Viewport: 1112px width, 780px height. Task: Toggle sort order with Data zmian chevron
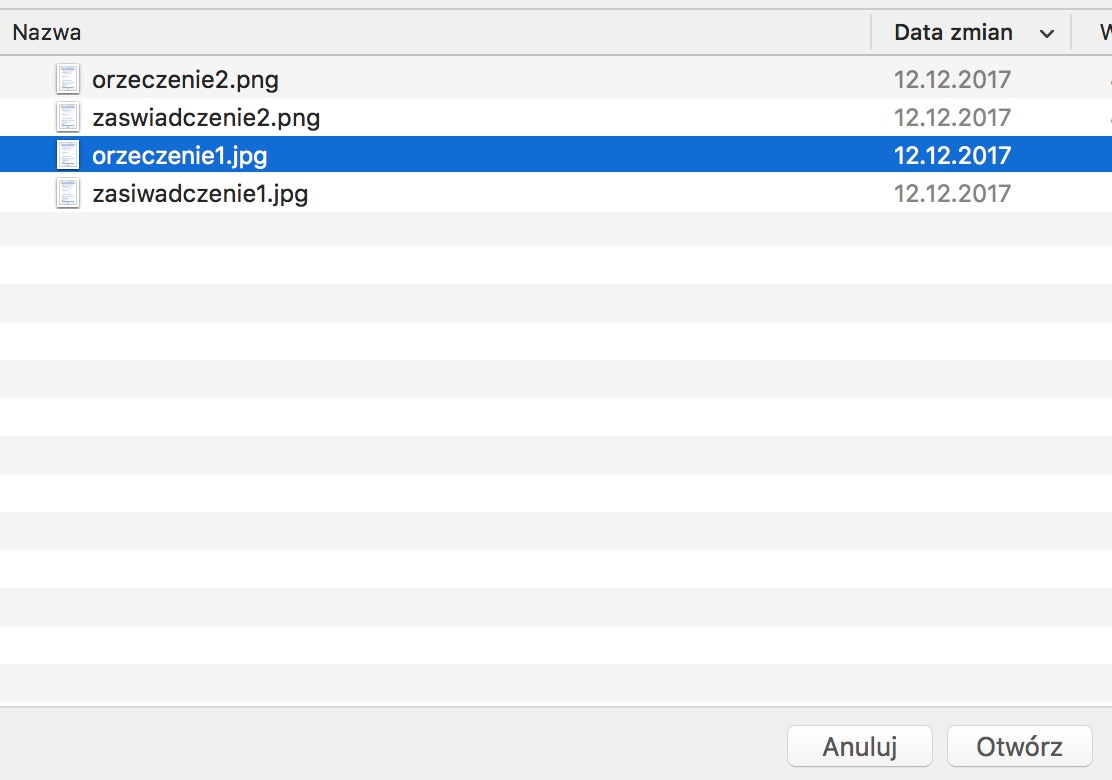coord(1047,33)
